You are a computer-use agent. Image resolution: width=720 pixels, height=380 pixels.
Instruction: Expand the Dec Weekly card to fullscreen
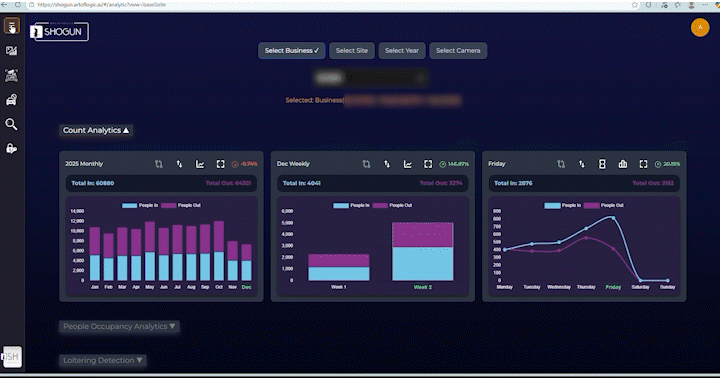[428, 164]
